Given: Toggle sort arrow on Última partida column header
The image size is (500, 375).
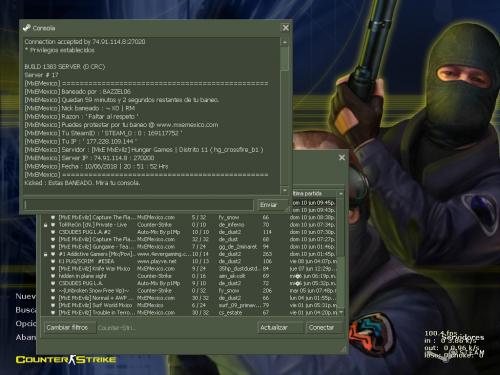Looking at the screenshot, I should coord(341,194).
